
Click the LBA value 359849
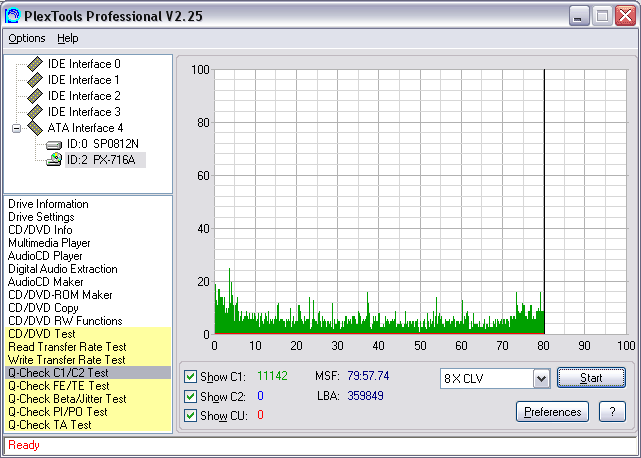point(365,396)
